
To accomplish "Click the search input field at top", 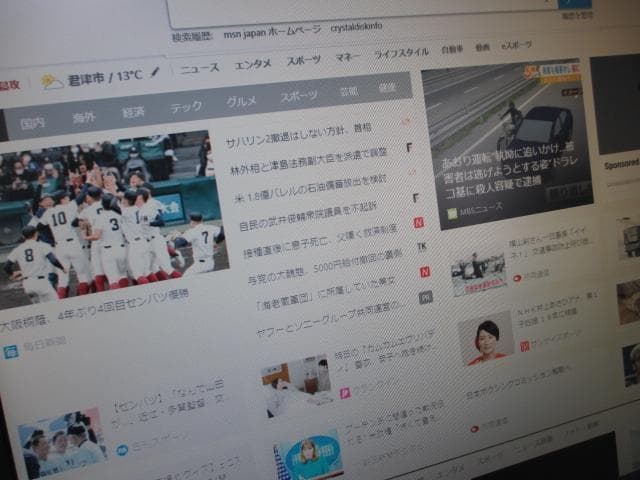I will click(x=360, y=8).
